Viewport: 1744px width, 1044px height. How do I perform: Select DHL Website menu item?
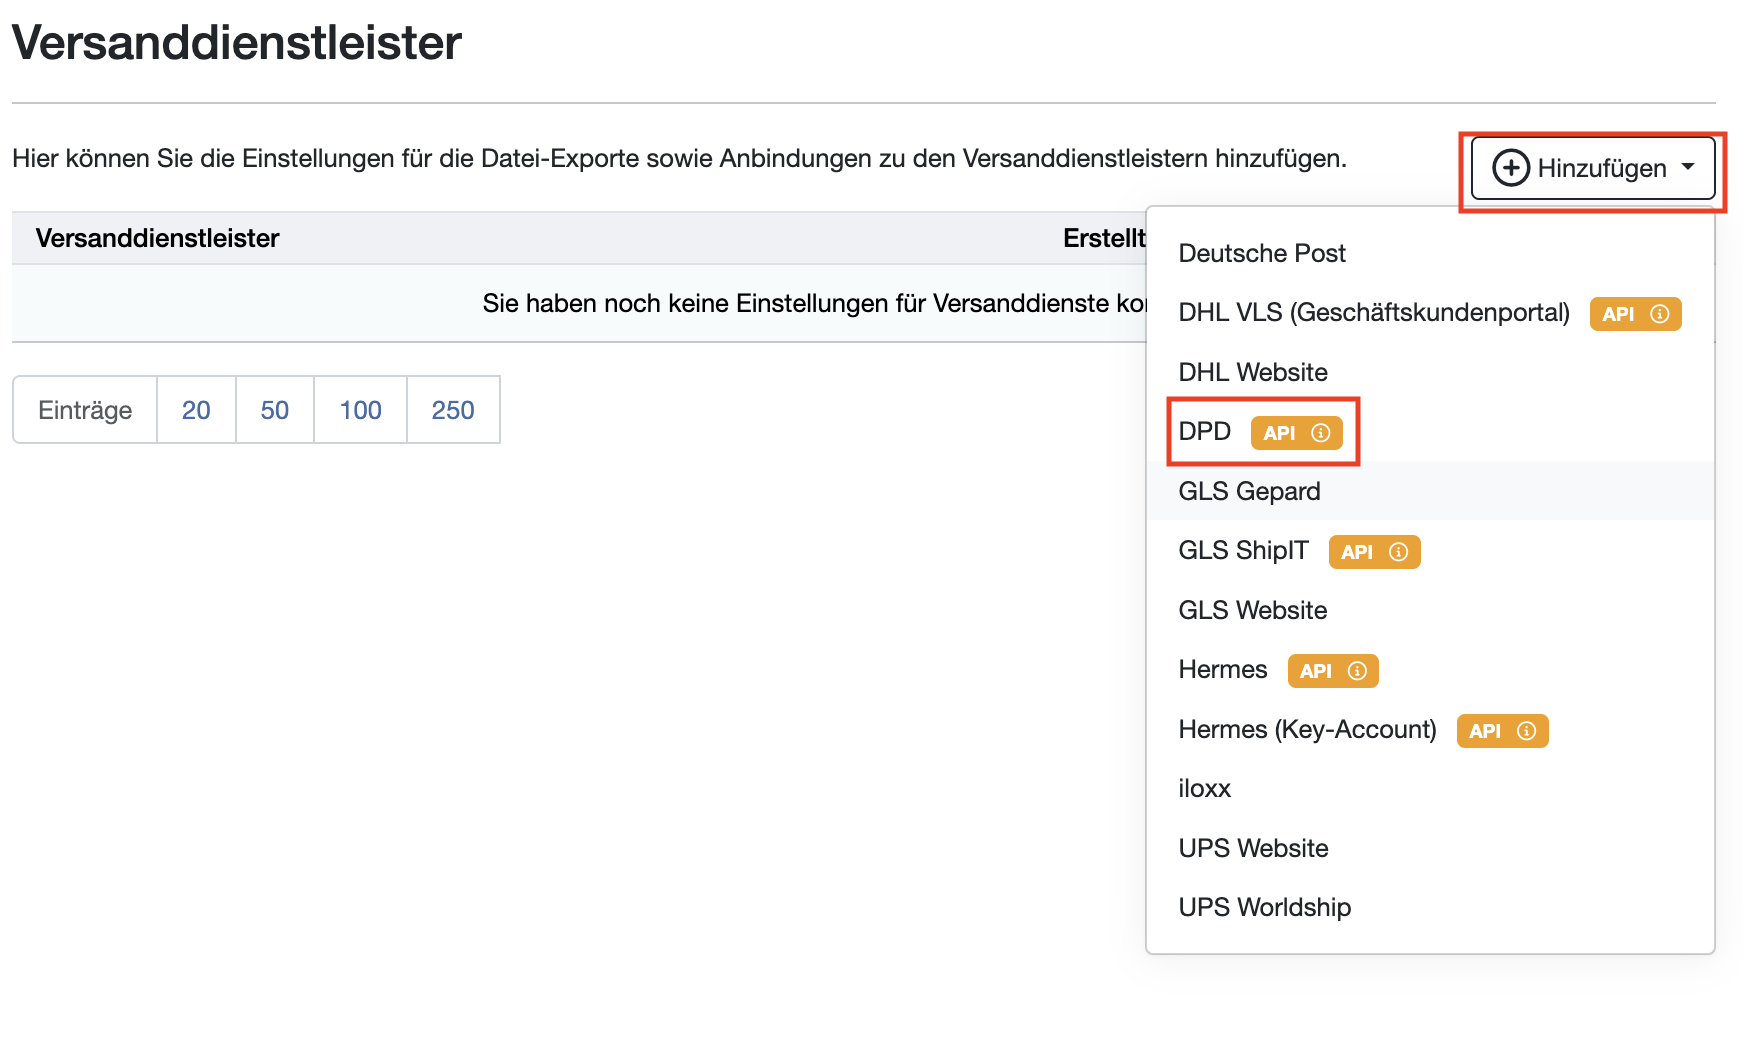[1430, 372]
